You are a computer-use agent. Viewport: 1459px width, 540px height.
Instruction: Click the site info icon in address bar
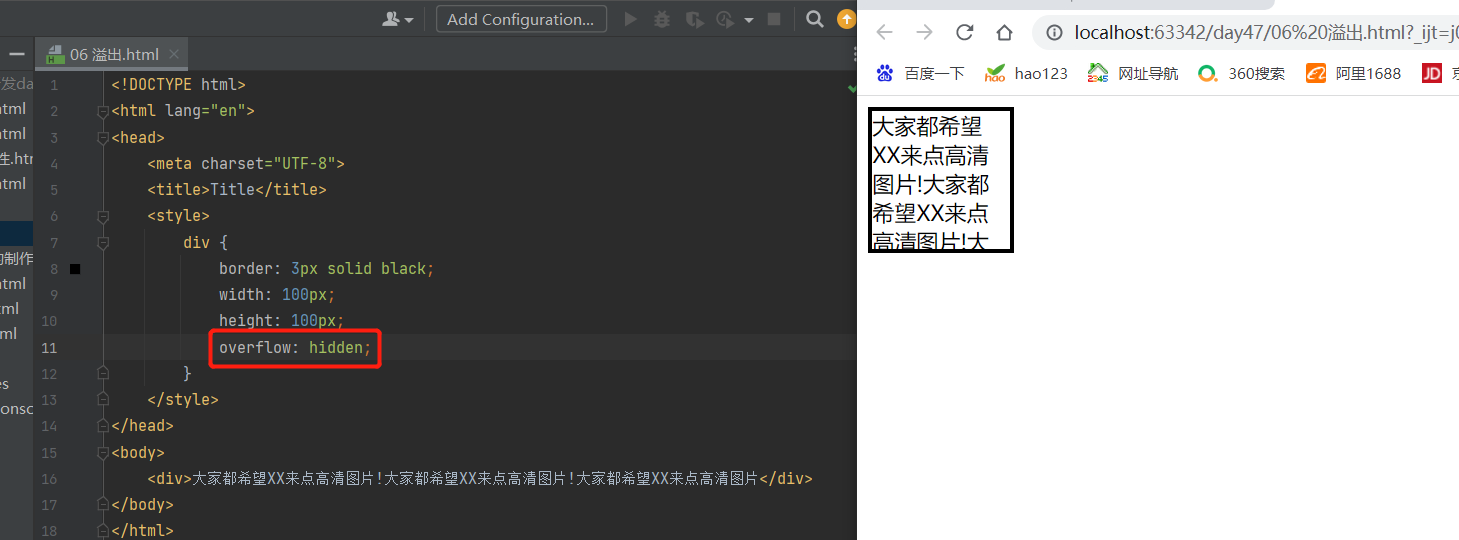tap(1054, 33)
